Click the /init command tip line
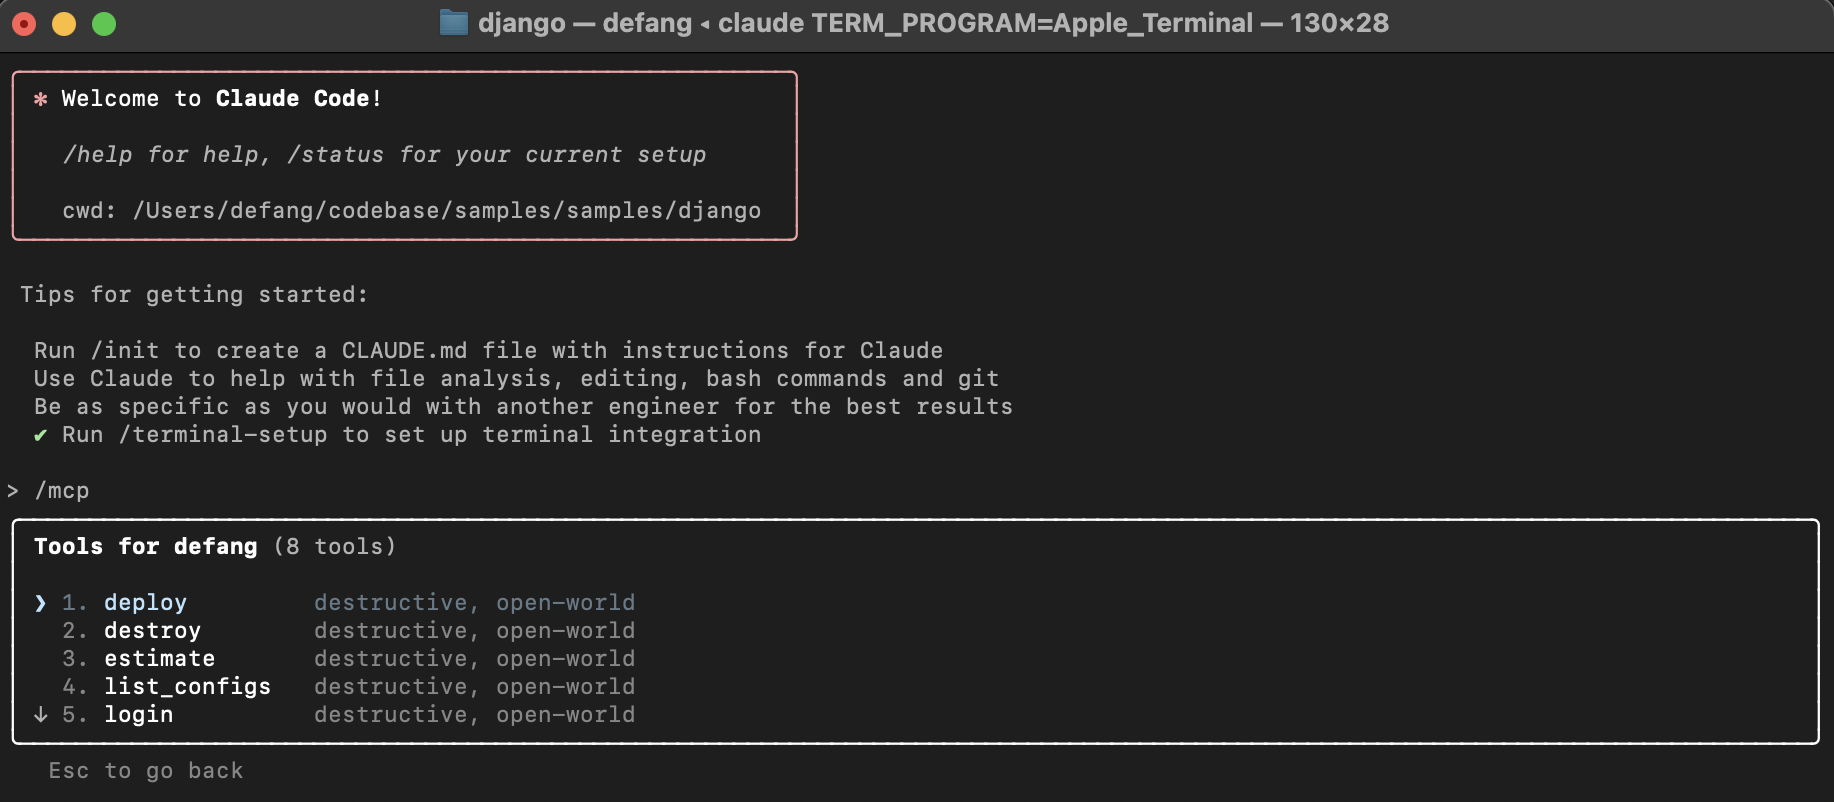The width and height of the screenshot is (1834, 802). pos(488,351)
